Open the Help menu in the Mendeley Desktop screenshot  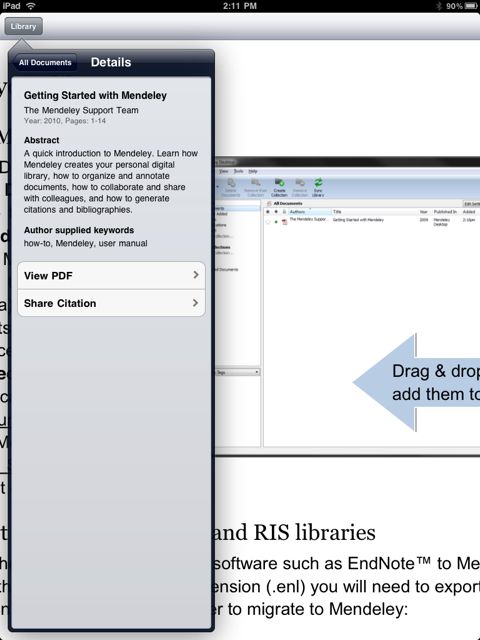click(253, 171)
